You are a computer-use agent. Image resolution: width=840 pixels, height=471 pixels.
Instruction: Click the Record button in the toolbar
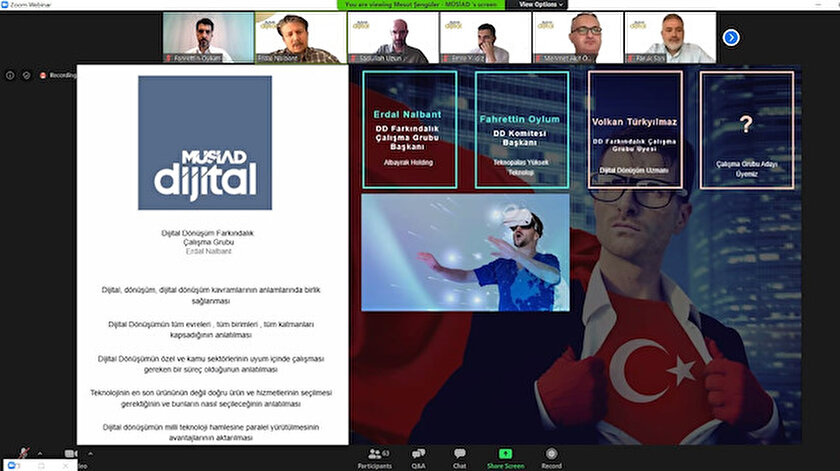click(551, 458)
